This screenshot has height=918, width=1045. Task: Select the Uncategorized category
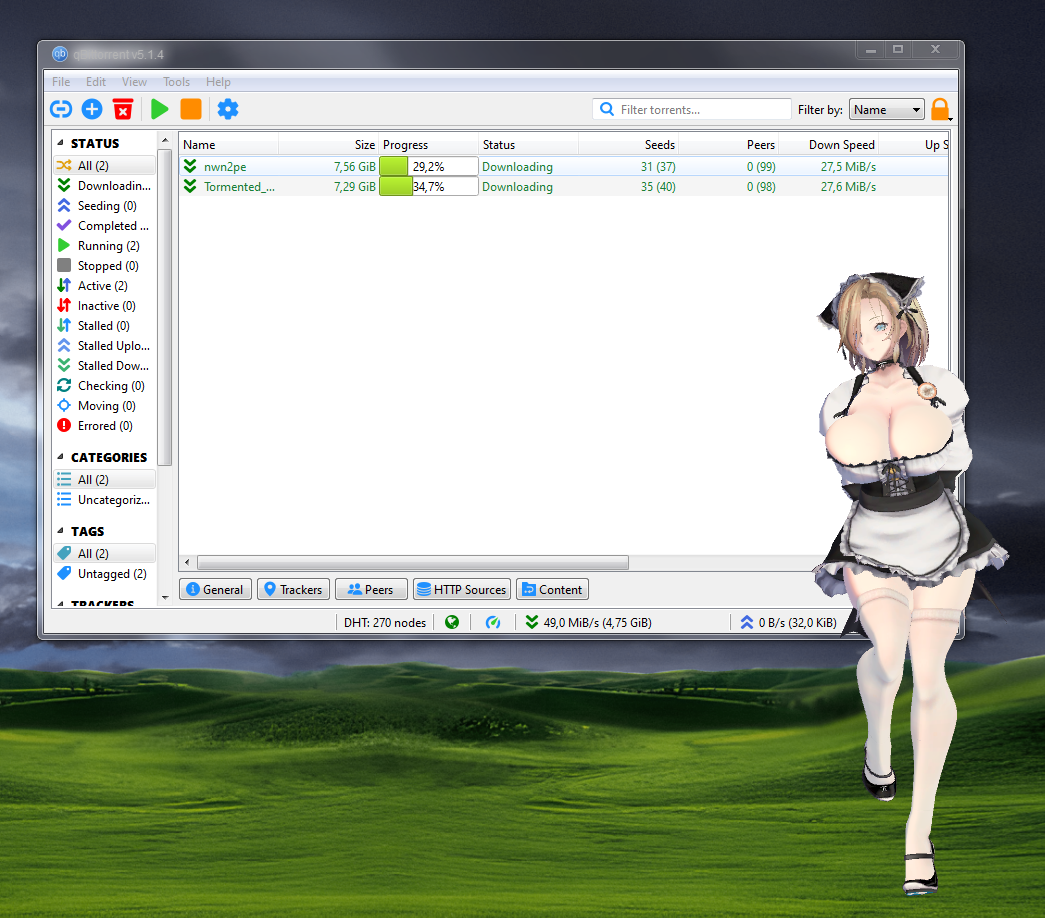[x=105, y=499]
